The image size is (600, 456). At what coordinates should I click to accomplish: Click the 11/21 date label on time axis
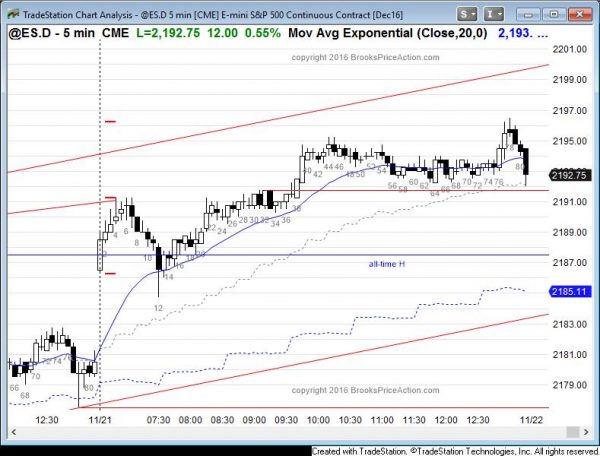pos(100,420)
